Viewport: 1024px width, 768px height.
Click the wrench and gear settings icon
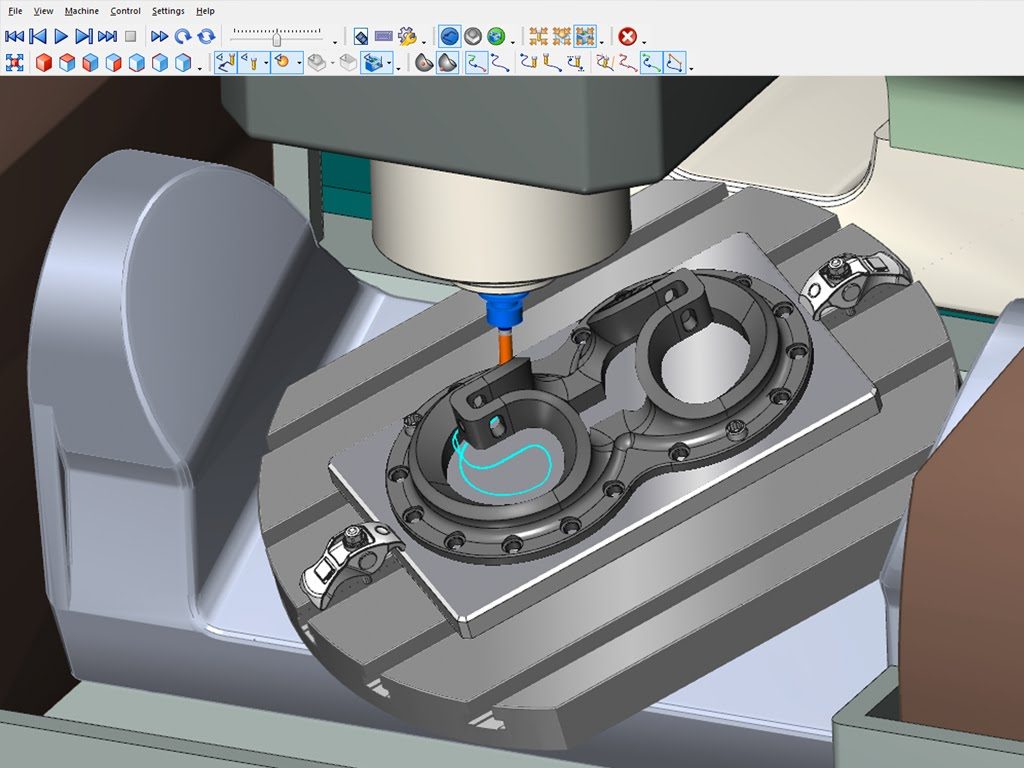click(x=407, y=37)
